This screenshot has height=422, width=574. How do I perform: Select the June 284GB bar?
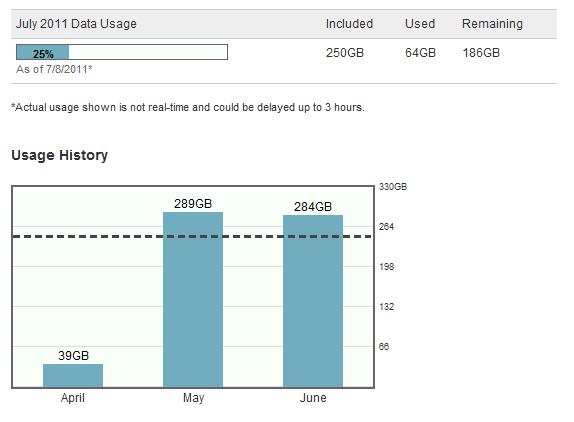tap(313, 301)
